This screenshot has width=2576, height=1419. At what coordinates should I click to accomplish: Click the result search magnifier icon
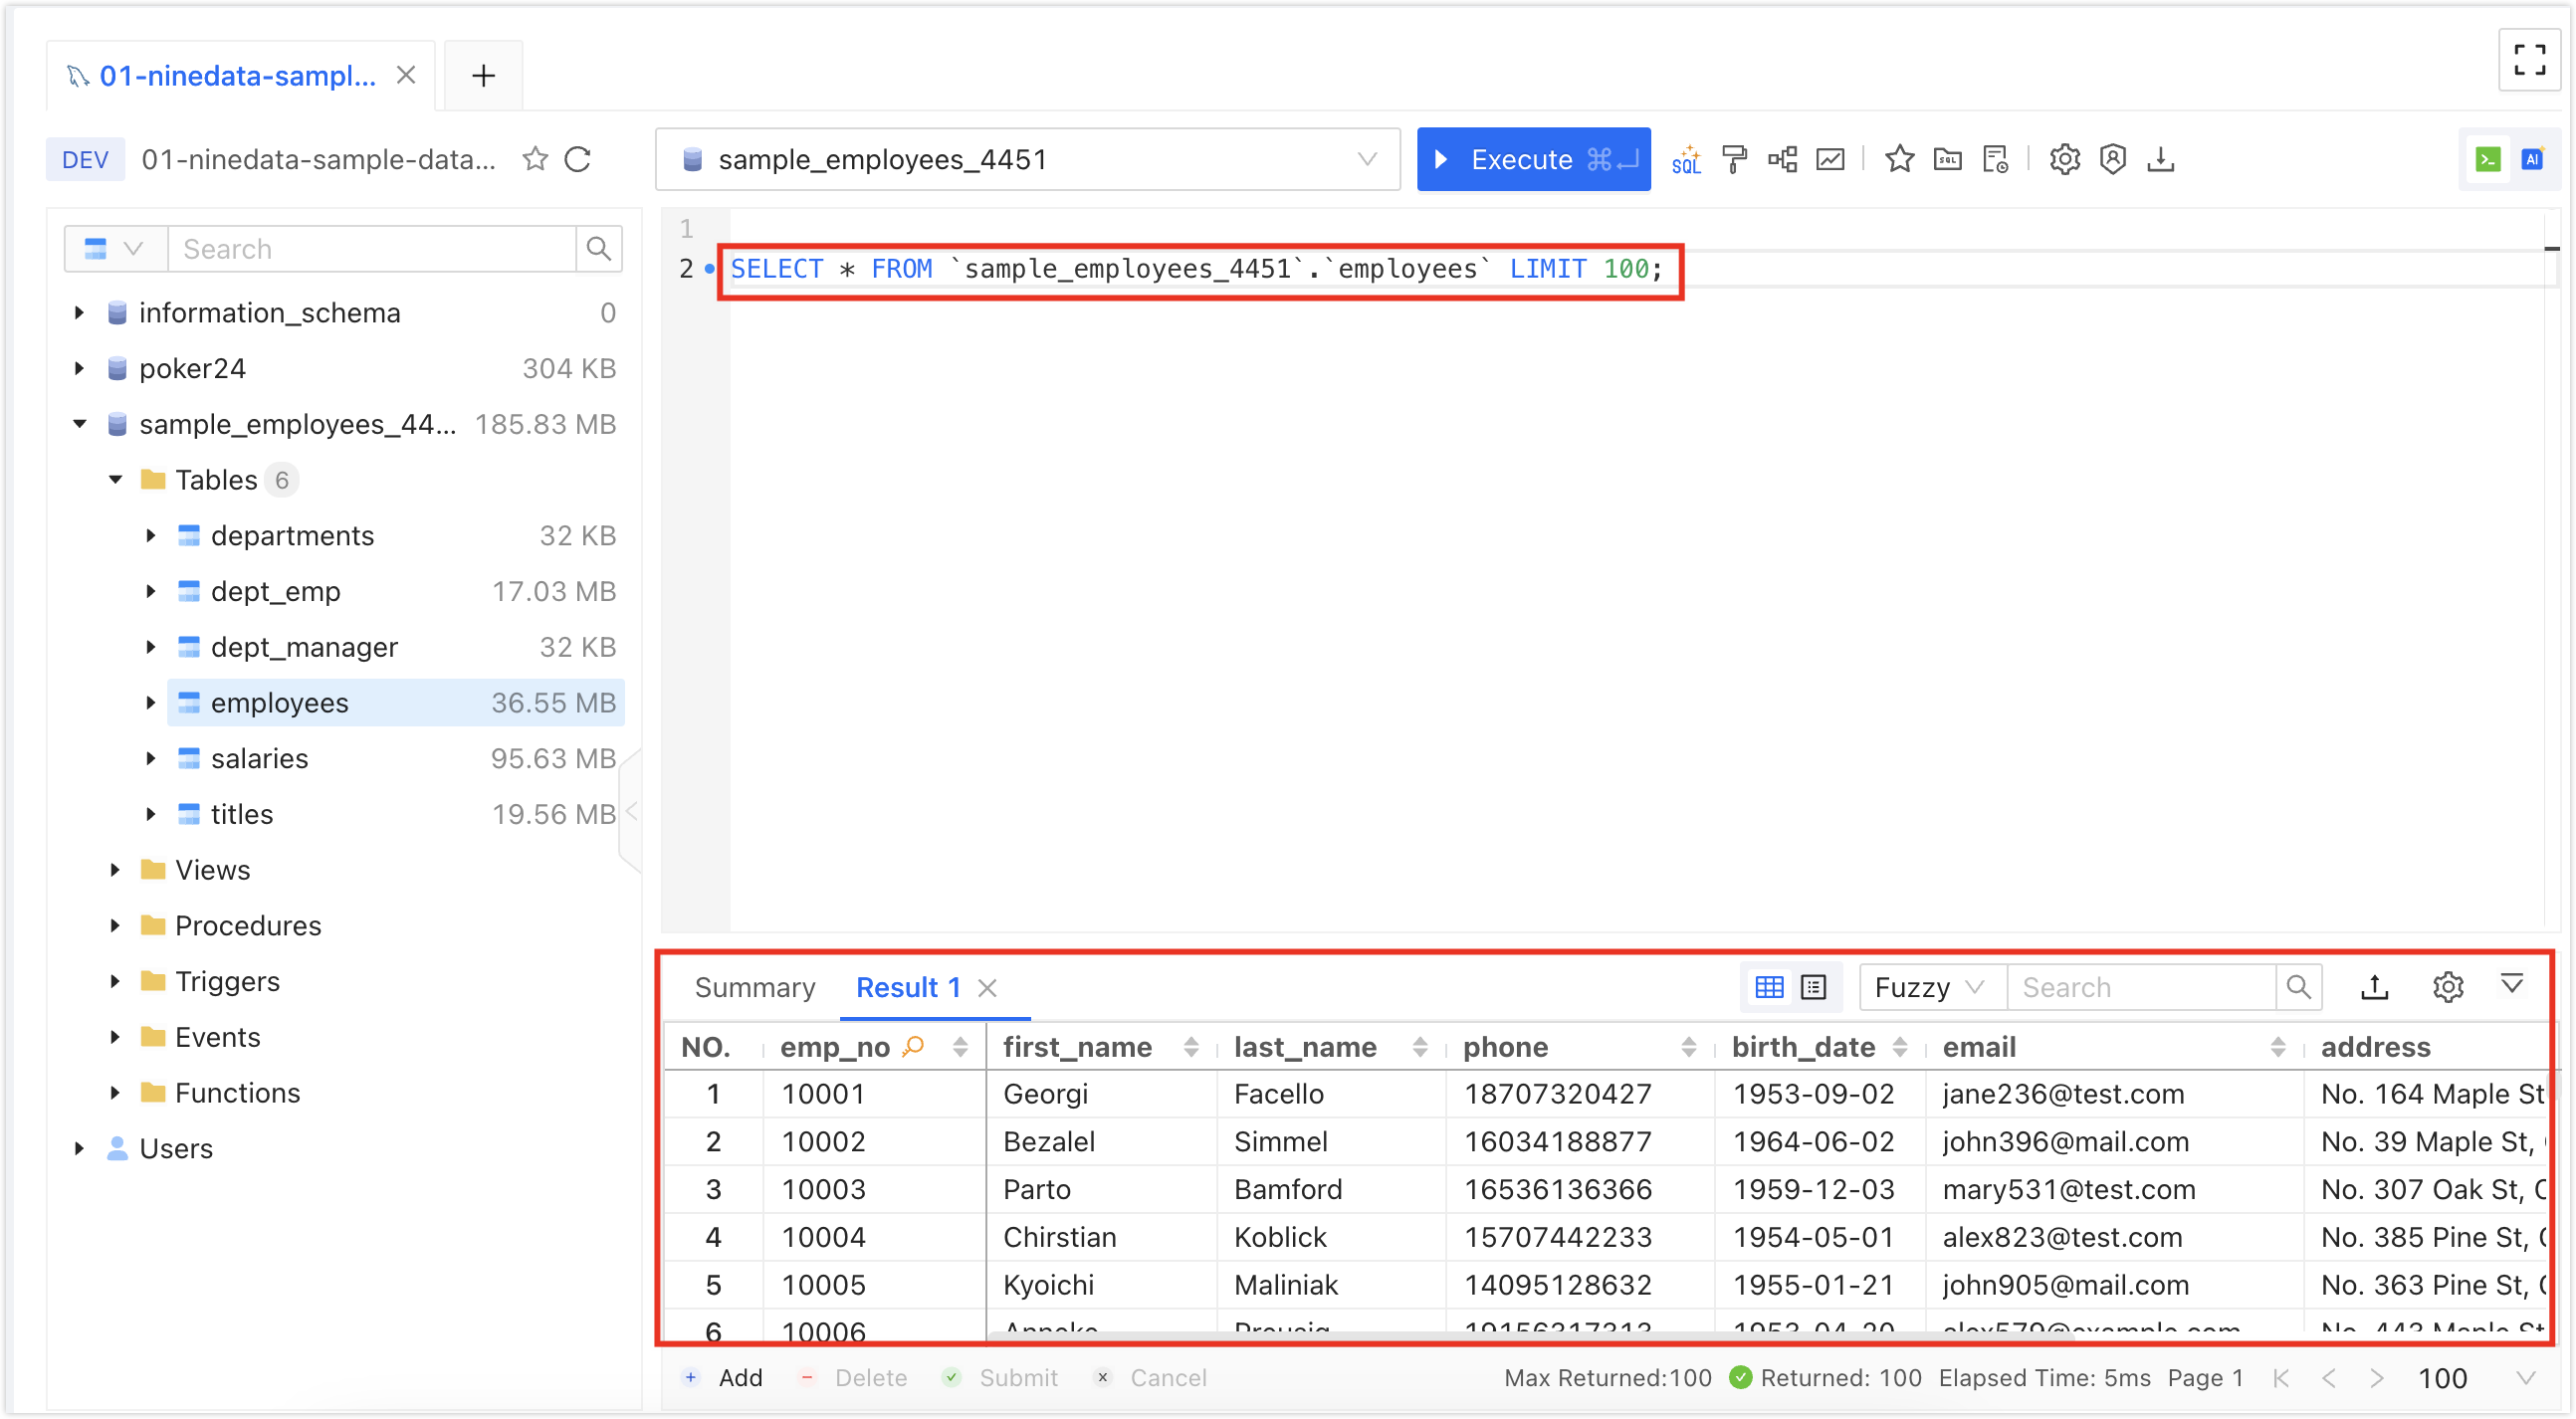[2298, 987]
